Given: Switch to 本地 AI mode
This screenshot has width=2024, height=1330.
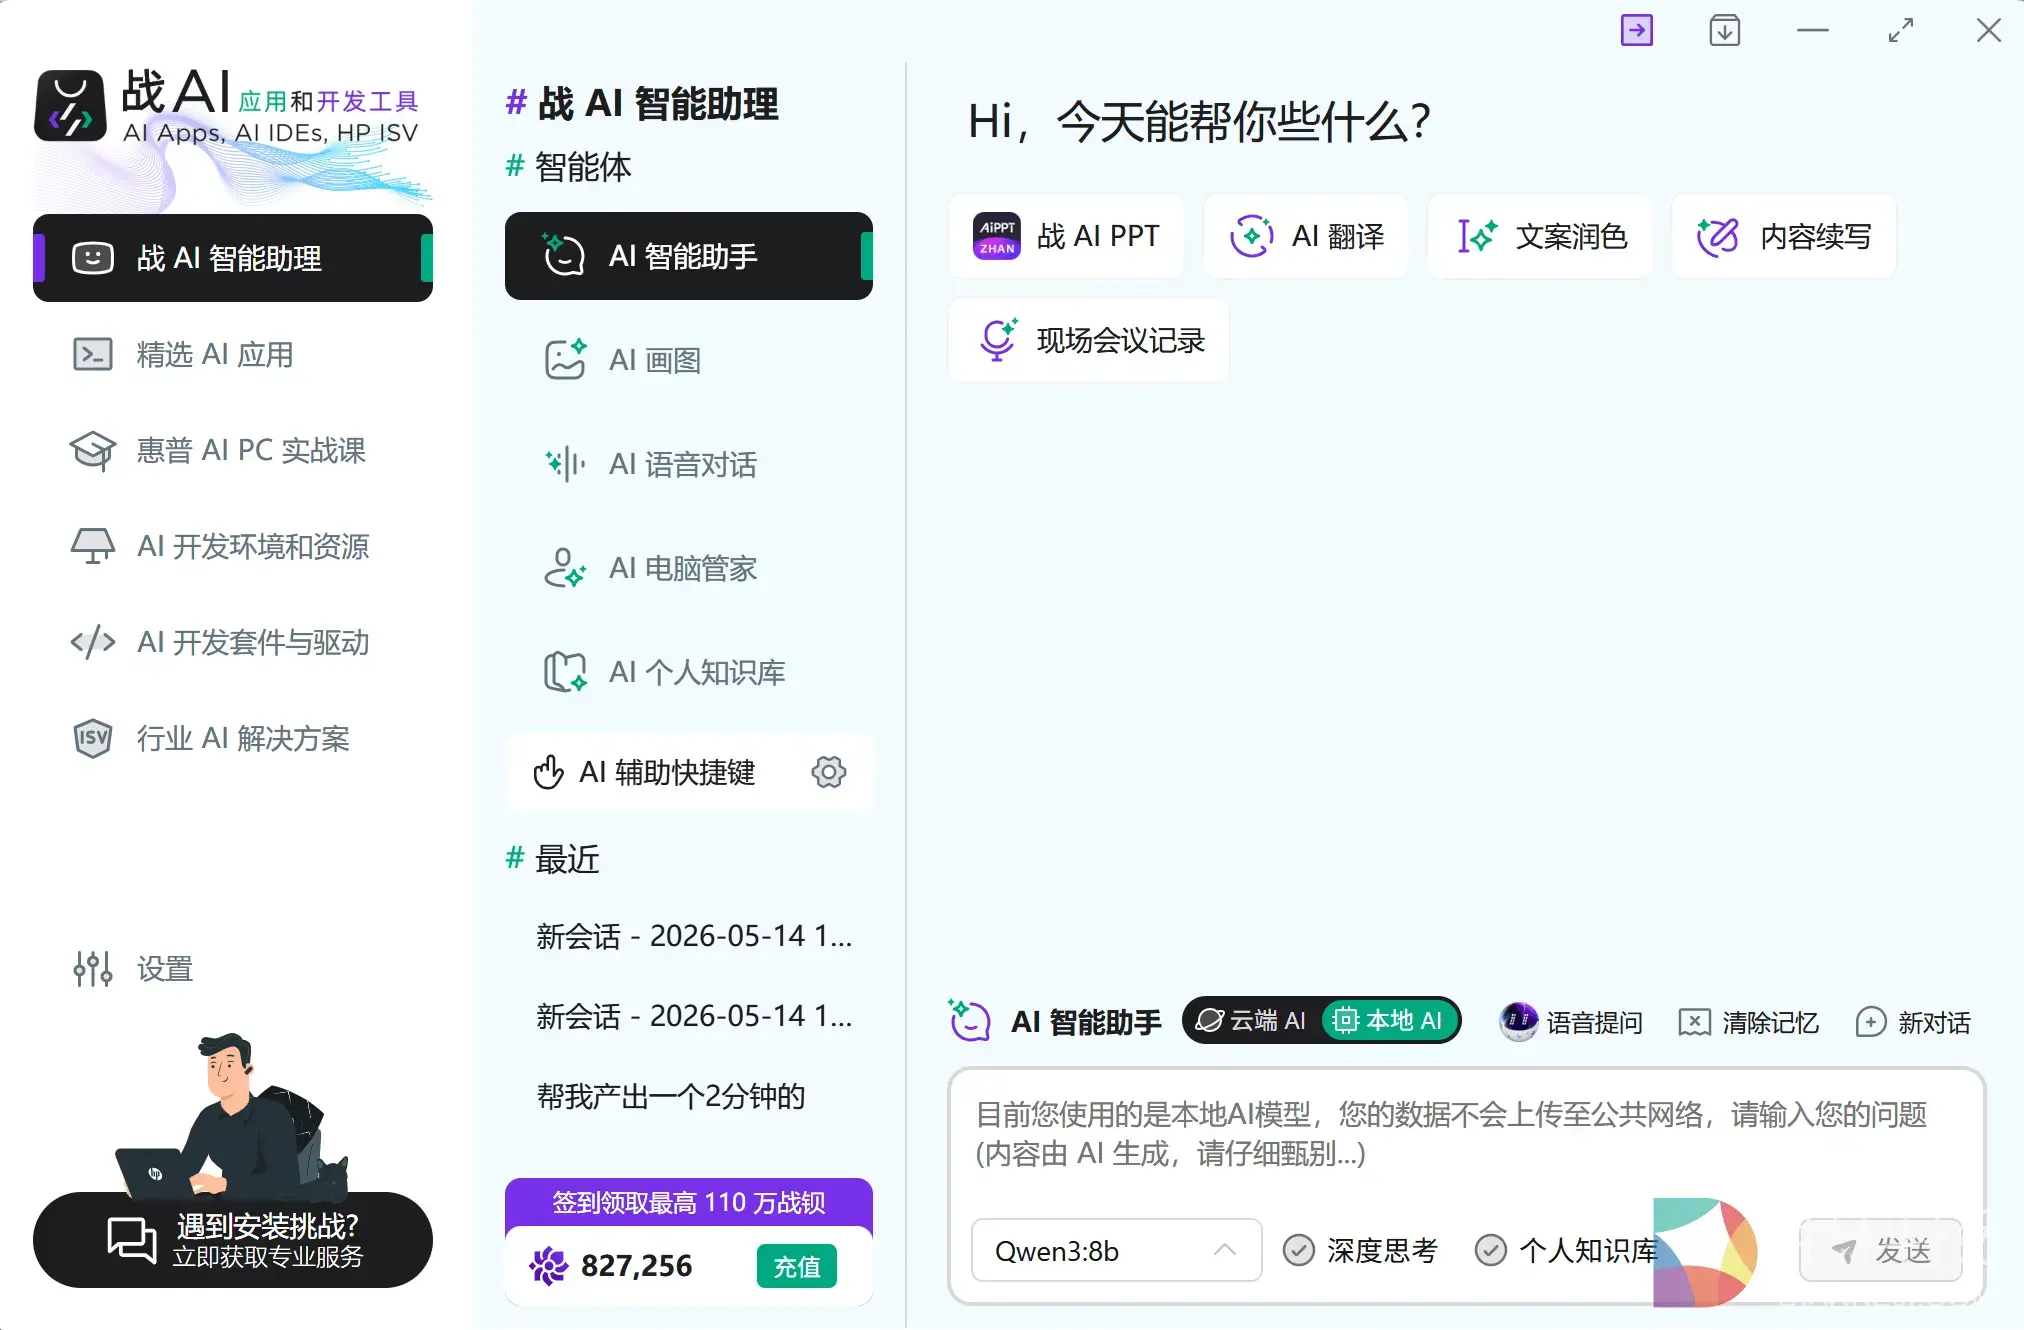Looking at the screenshot, I should click(x=1389, y=1021).
